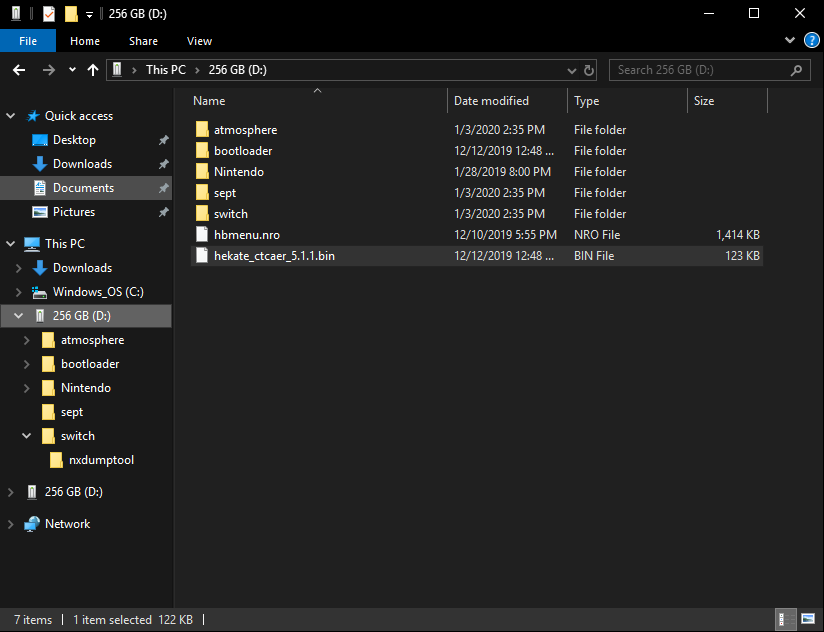The width and height of the screenshot is (824, 632).
Task: Switch to large icons view in status bar
Action: [x=807, y=620]
